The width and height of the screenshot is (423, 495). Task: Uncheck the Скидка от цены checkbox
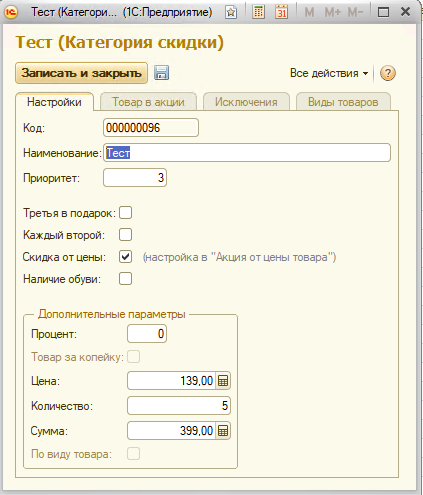pos(125,257)
